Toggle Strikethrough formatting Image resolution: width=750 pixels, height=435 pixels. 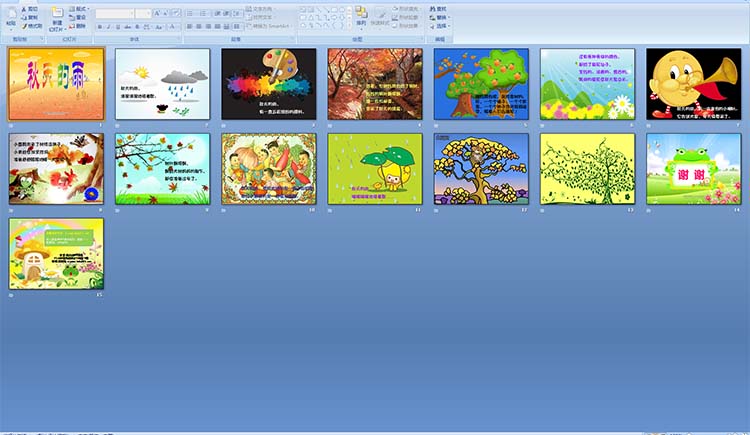[x=128, y=27]
